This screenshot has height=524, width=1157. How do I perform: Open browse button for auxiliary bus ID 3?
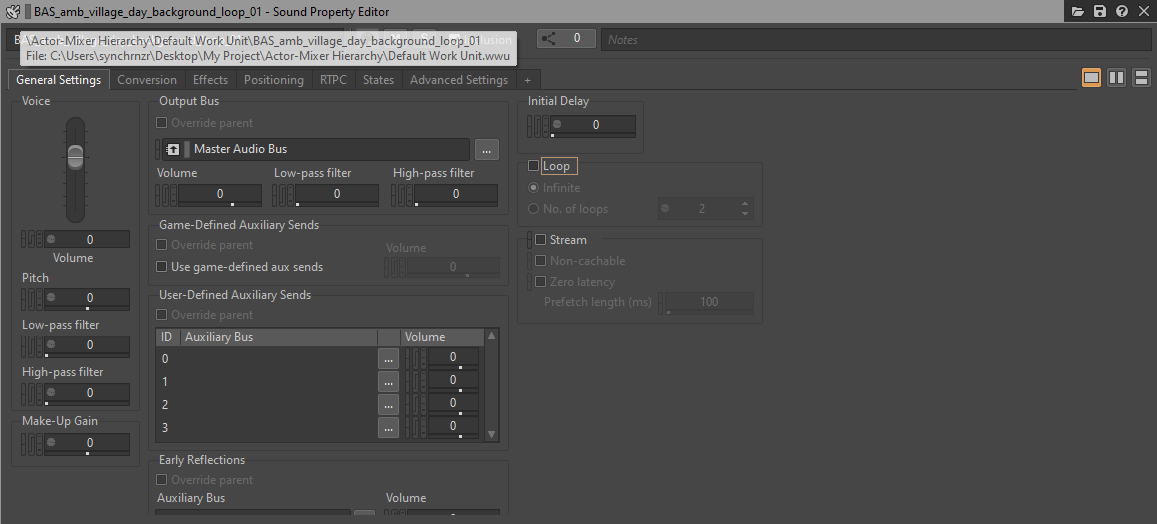(388, 427)
